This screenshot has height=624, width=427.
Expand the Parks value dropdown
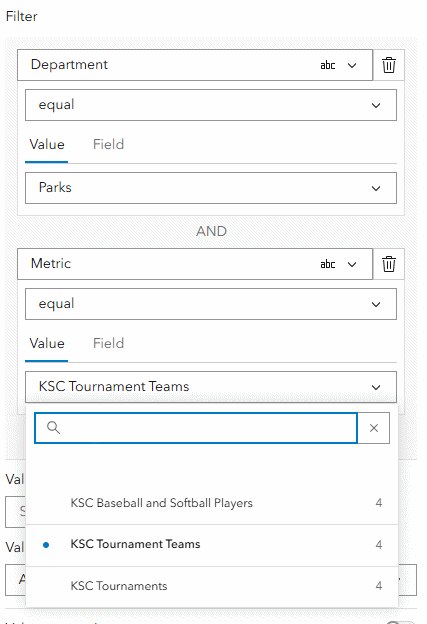tap(211, 188)
